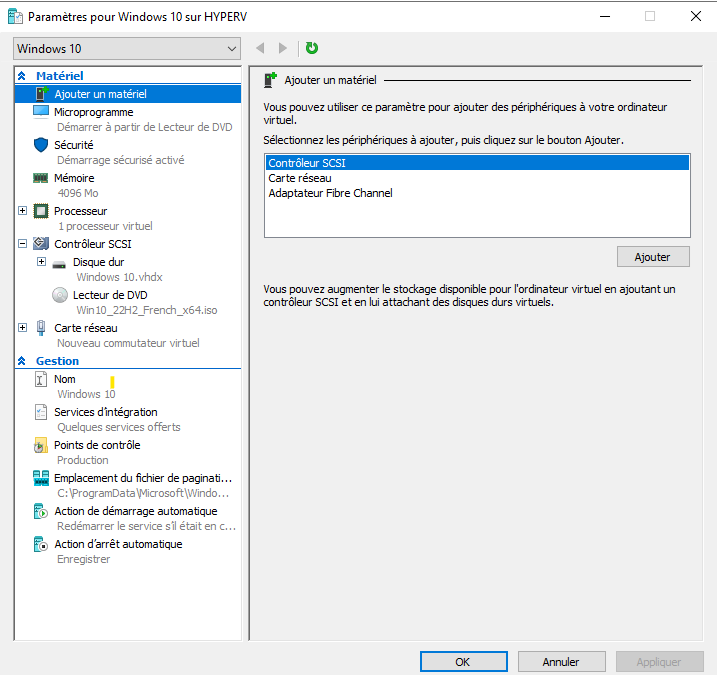Select Carte réseau in device list
717x675 pixels.
(x=300, y=178)
